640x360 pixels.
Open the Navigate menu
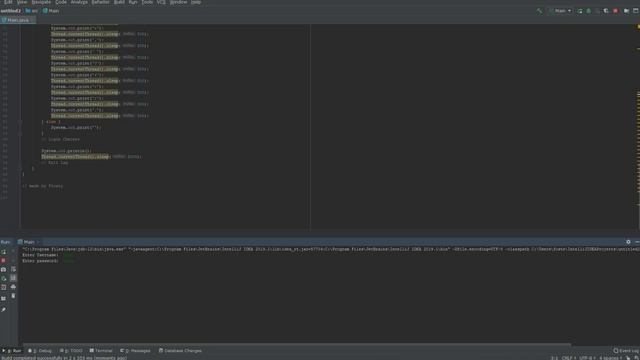click(x=41, y=2)
